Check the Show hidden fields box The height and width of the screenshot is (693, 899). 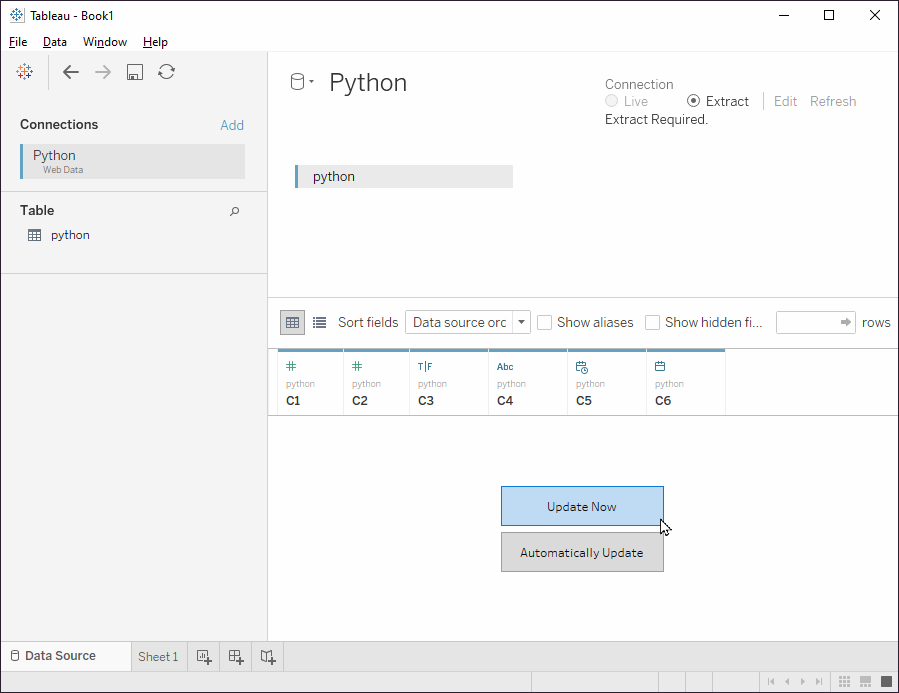click(x=653, y=322)
